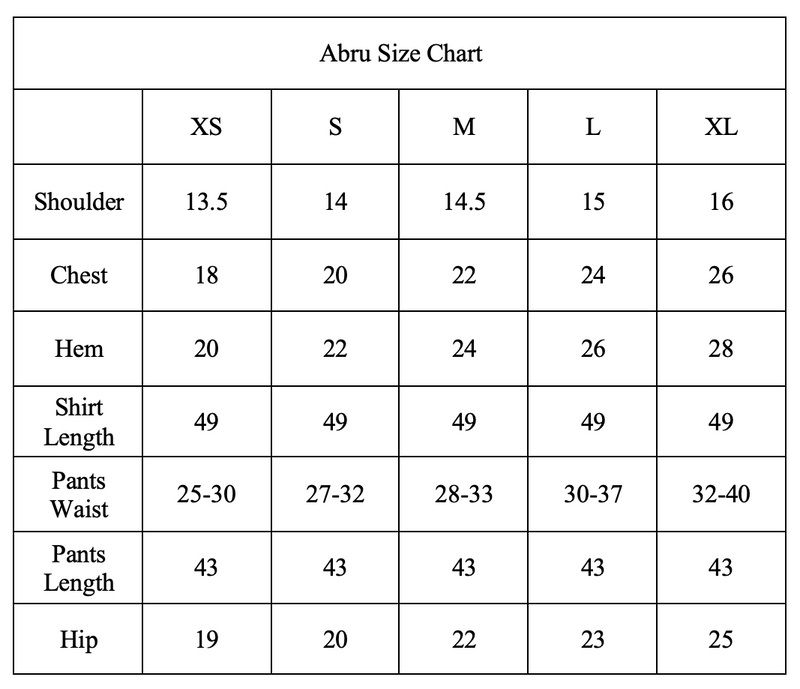Select the XS column header
800x689 pixels.
tap(206, 127)
